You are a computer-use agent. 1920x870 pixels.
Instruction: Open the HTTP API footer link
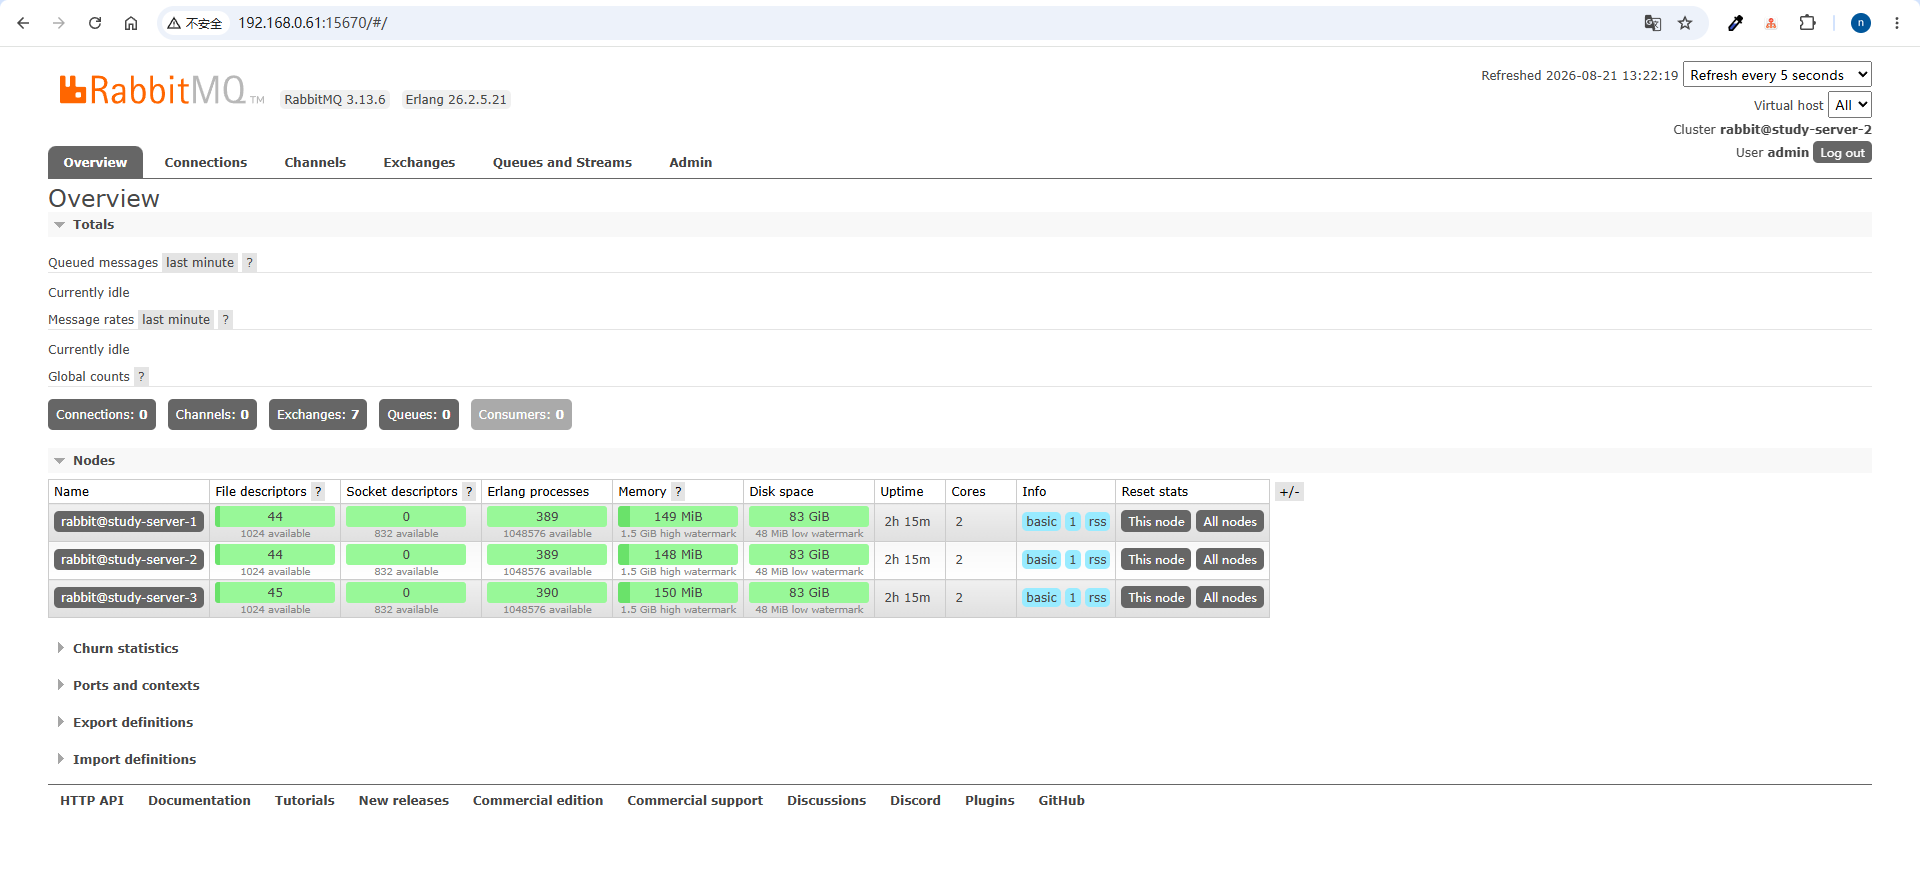click(x=92, y=801)
